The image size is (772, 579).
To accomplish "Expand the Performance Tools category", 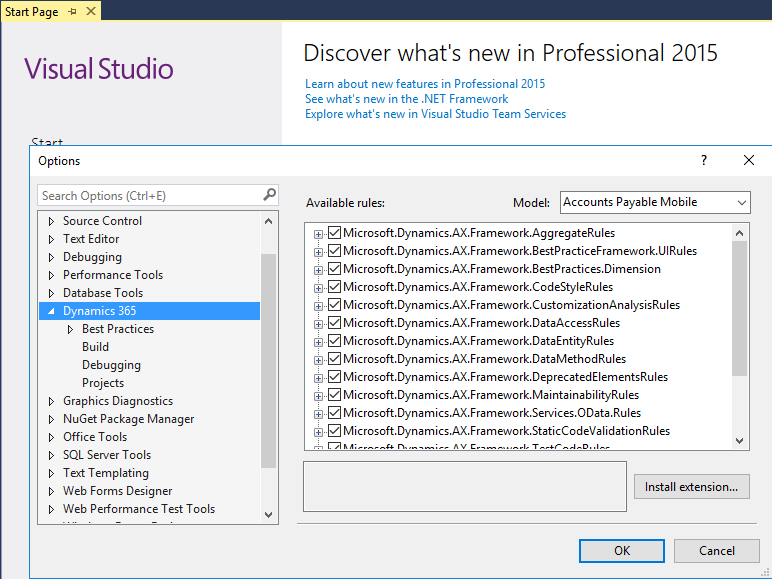I will pyautogui.click(x=51, y=275).
